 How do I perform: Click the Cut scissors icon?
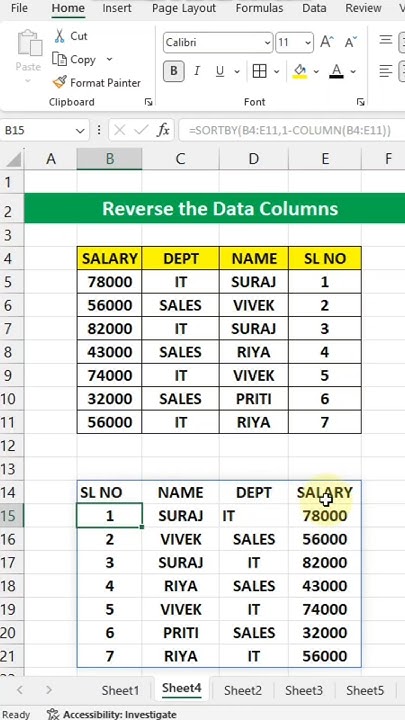[60, 36]
